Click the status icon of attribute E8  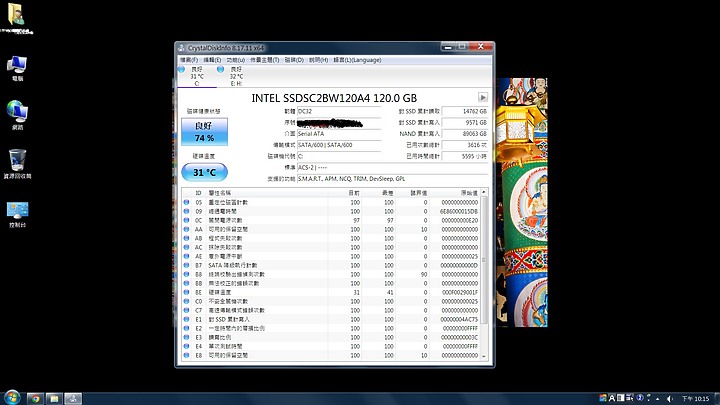coord(186,355)
